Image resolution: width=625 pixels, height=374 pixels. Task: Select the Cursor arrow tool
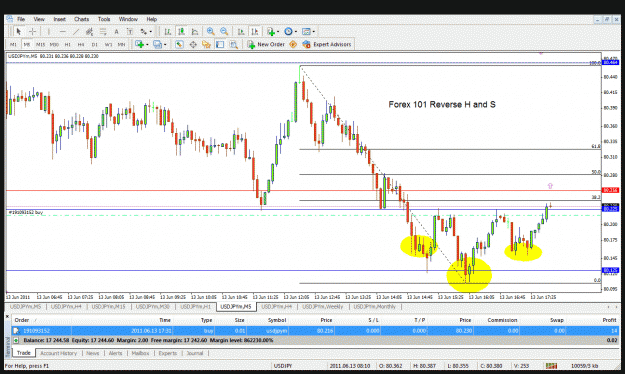(18, 31)
